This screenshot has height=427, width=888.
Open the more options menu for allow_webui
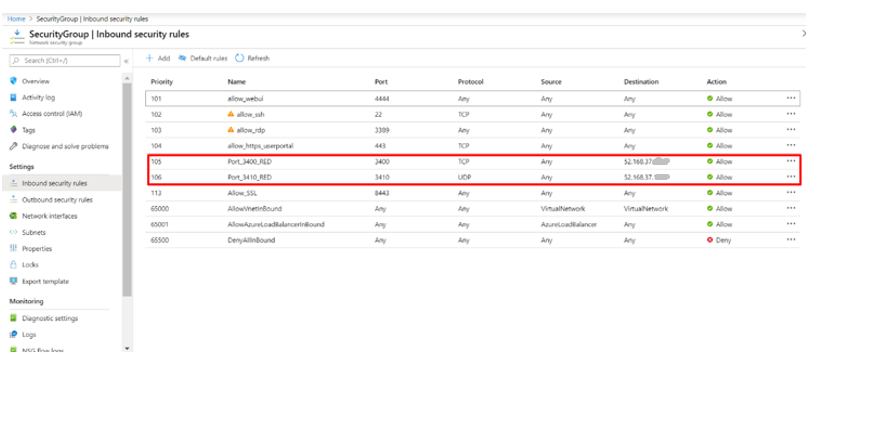point(791,99)
